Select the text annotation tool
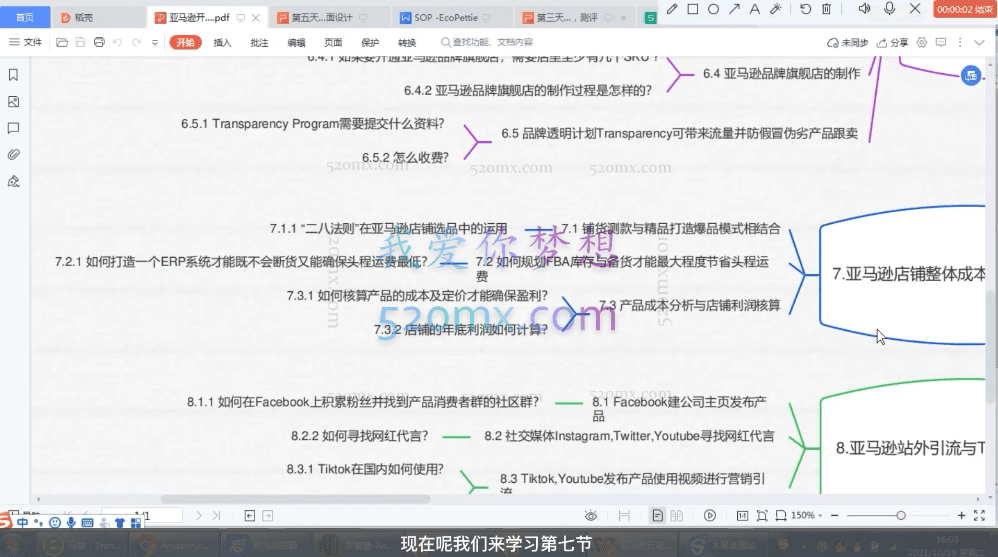This screenshot has height=557, width=998. click(754, 9)
